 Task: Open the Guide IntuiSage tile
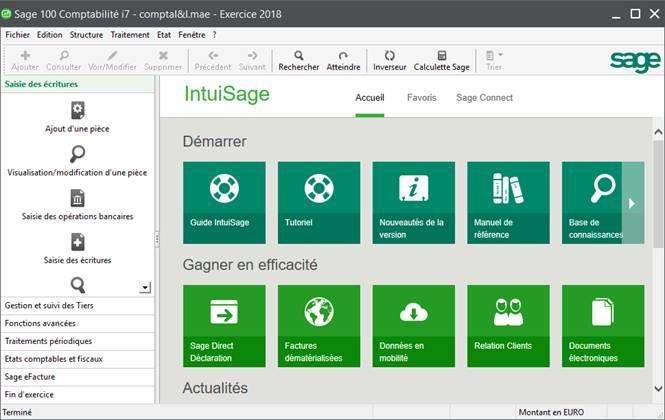coord(224,203)
